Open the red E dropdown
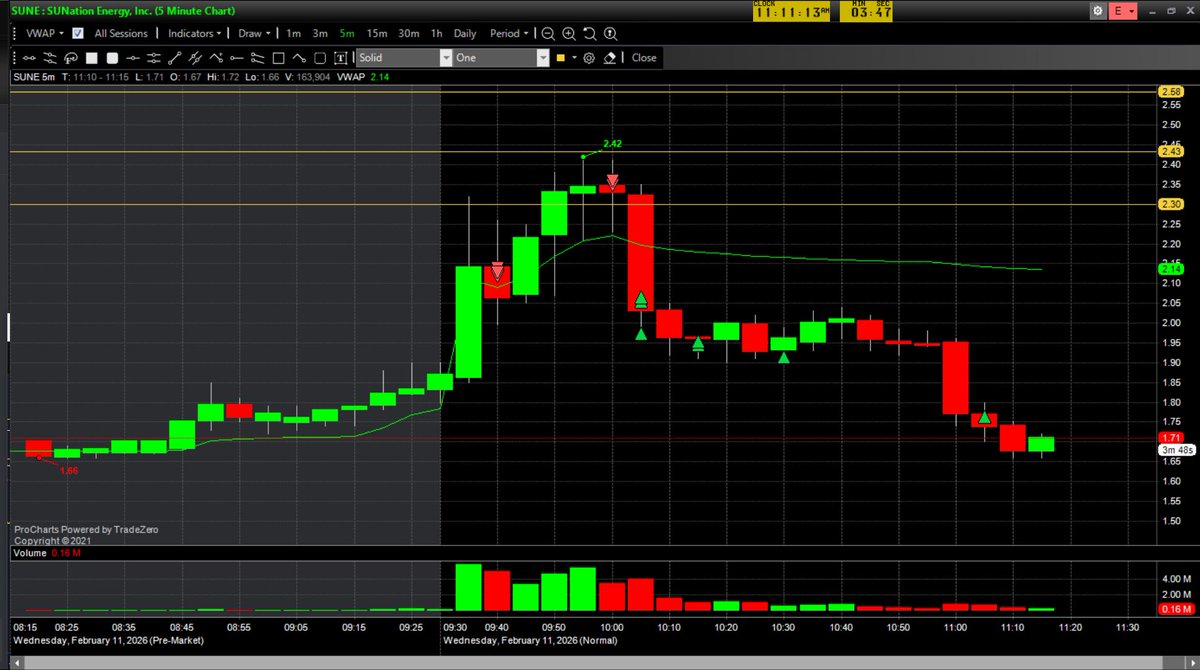This screenshot has height=670, width=1200. 1123,11
